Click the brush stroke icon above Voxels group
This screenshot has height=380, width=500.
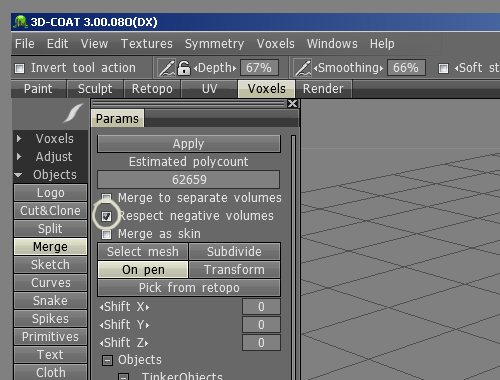(x=74, y=113)
